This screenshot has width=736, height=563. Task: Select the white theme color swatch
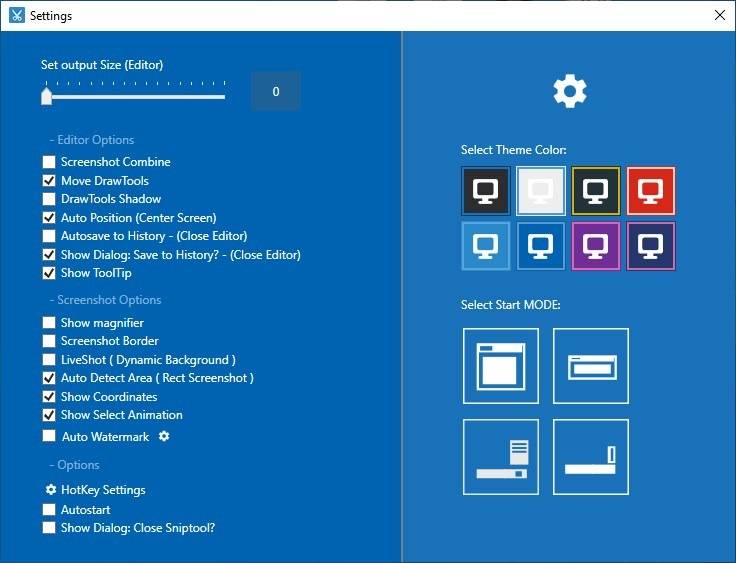541,191
